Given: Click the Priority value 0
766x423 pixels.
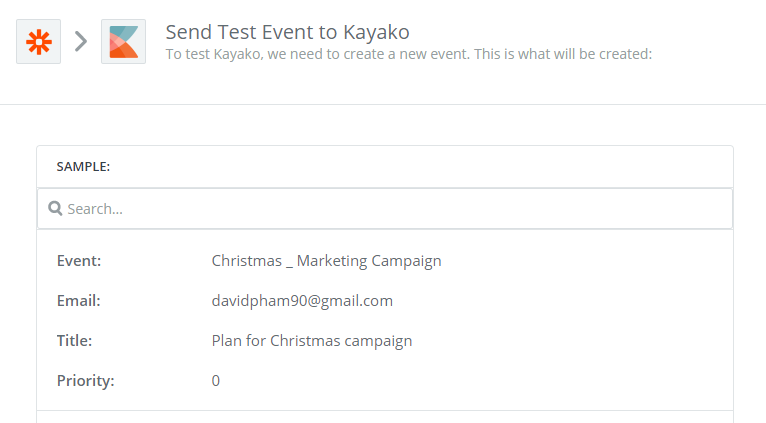Looking at the screenshot, I should pyautogui.click(x=215, y=381).
